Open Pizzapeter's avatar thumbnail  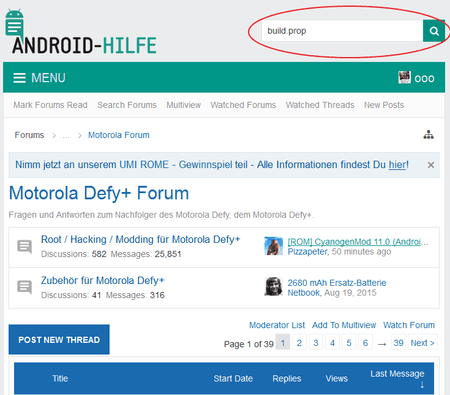[273, 246]
